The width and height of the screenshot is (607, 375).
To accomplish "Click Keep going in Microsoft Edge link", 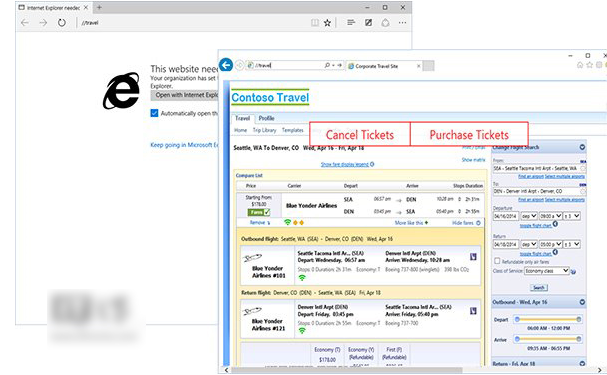I will pyautogui.click(x=184, y=145).
